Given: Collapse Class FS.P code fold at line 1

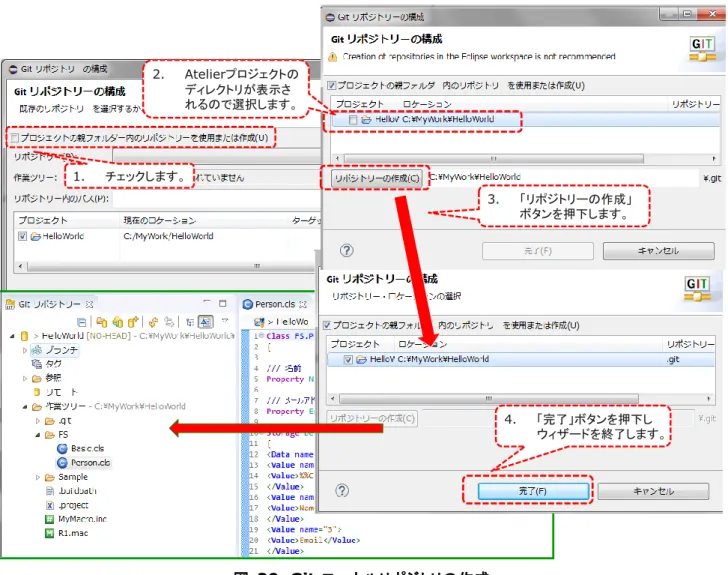Looking at the screenshot, I should (x=261, y=335).
